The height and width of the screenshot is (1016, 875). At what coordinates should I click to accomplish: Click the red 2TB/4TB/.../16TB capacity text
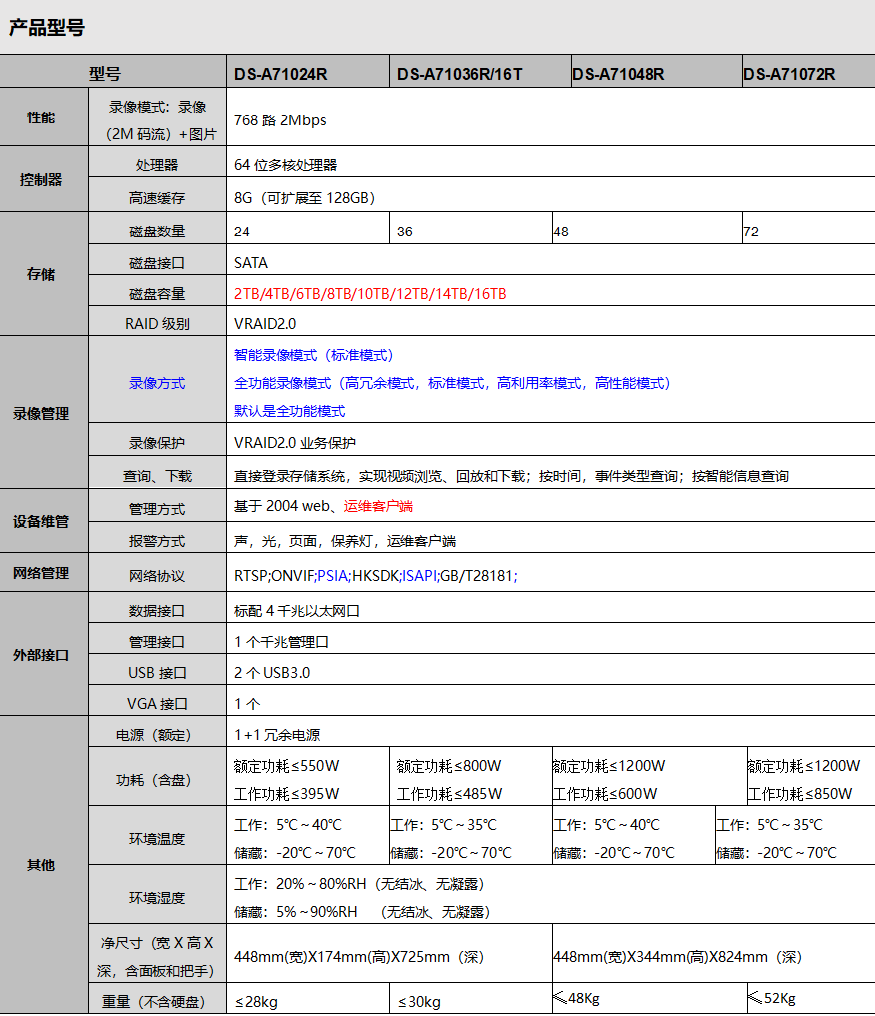tap(370, 294)
